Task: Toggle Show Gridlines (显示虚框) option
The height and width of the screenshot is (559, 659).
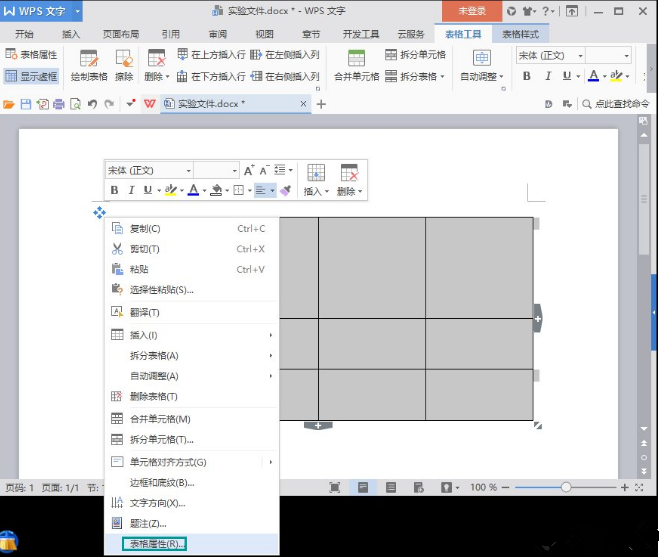Action: pyautogui.click(x=31, y=76)
